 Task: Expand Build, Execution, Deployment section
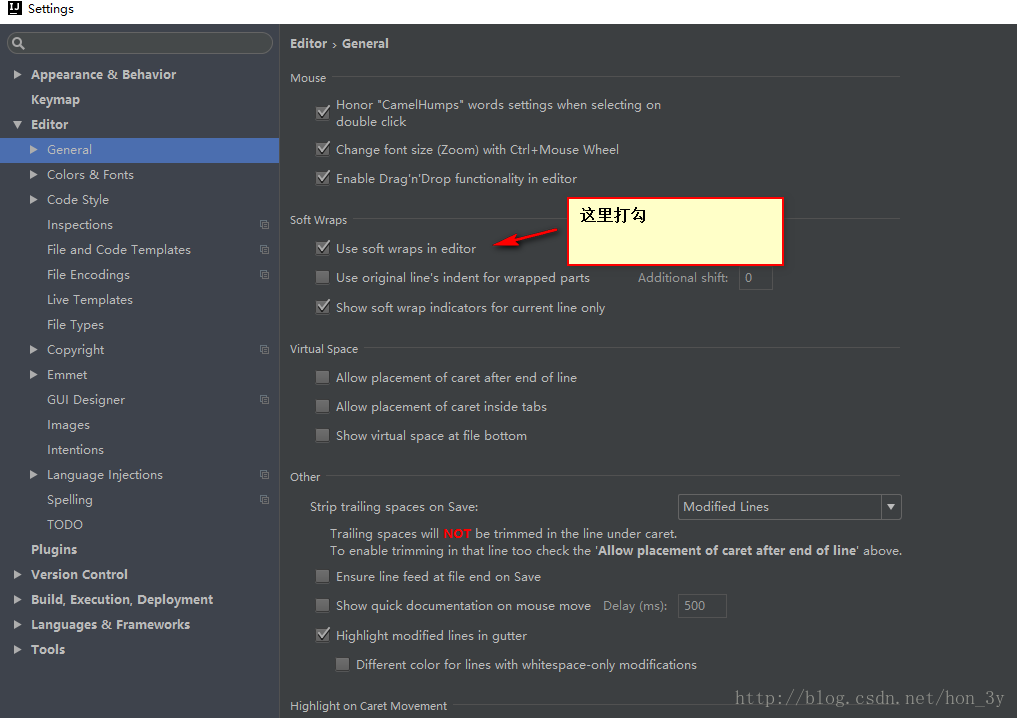click(x=18, y=600)
